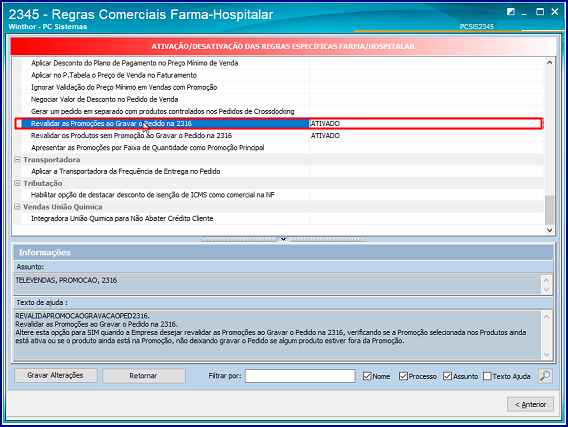Click the Retornar button
568x427 pixels.
pos(144,376)
